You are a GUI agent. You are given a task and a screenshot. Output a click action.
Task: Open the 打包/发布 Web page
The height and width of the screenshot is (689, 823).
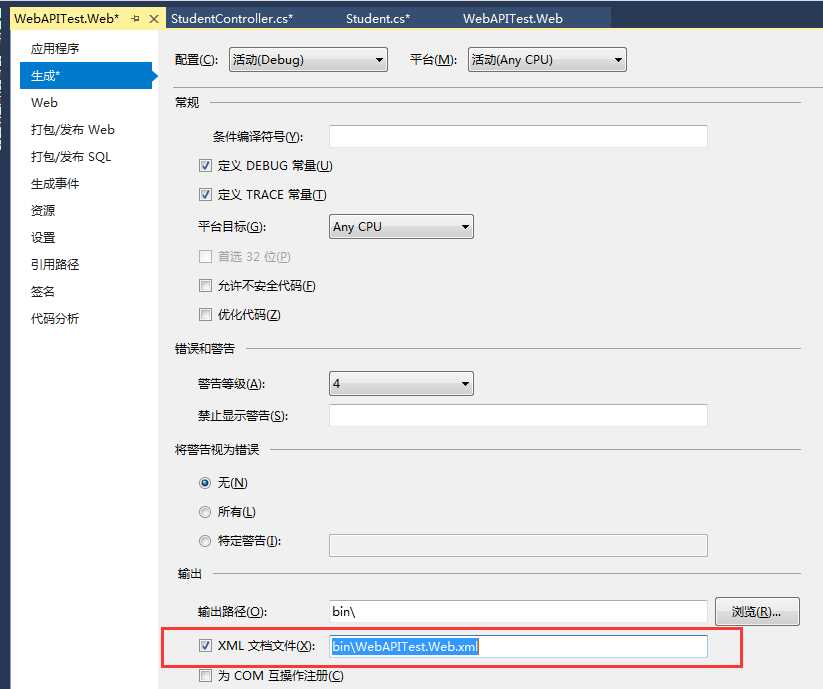point(72,130)
